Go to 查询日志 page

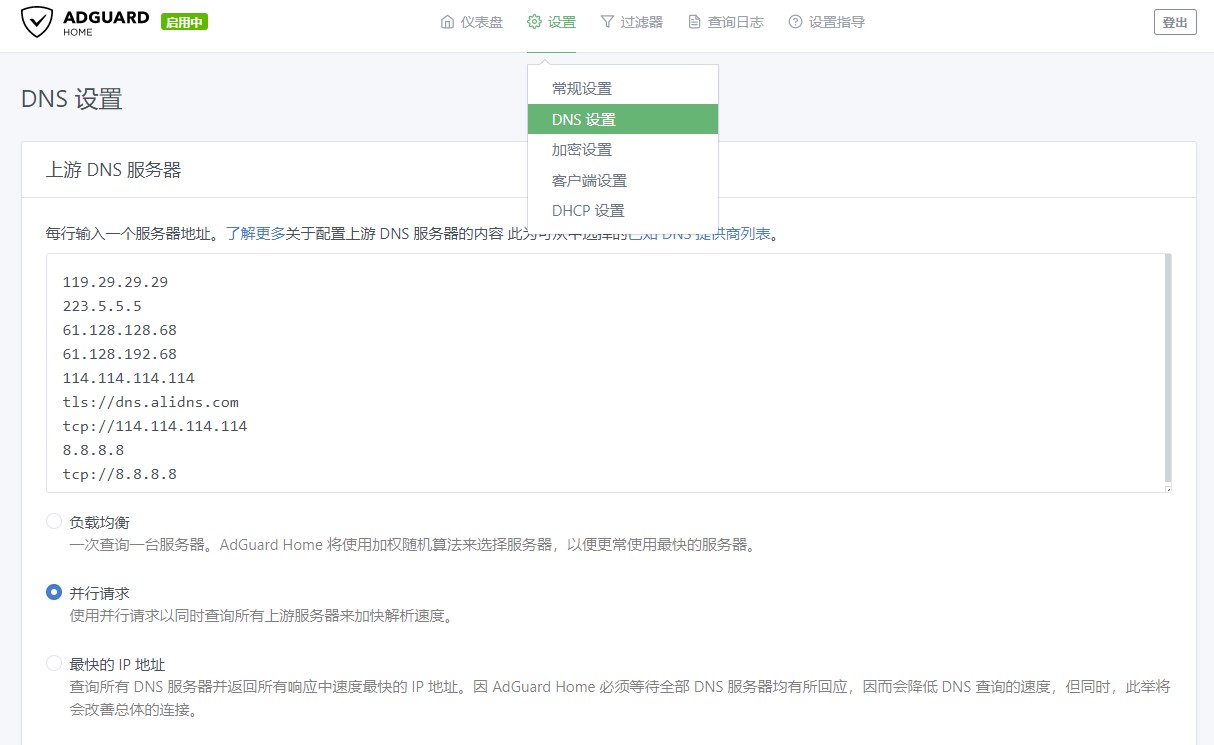pos(725,22)
